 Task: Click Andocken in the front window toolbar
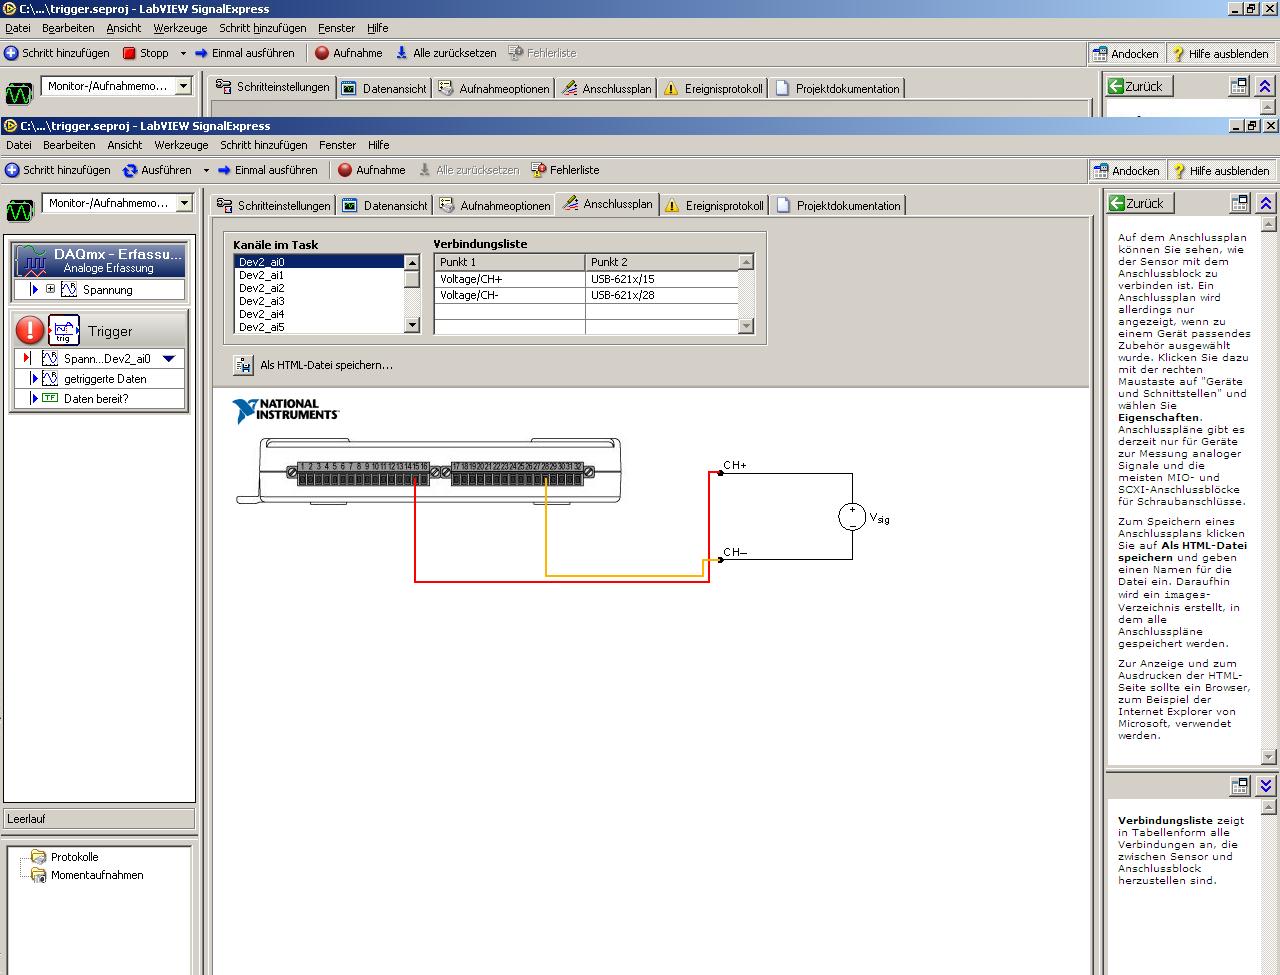(1126, 171)
